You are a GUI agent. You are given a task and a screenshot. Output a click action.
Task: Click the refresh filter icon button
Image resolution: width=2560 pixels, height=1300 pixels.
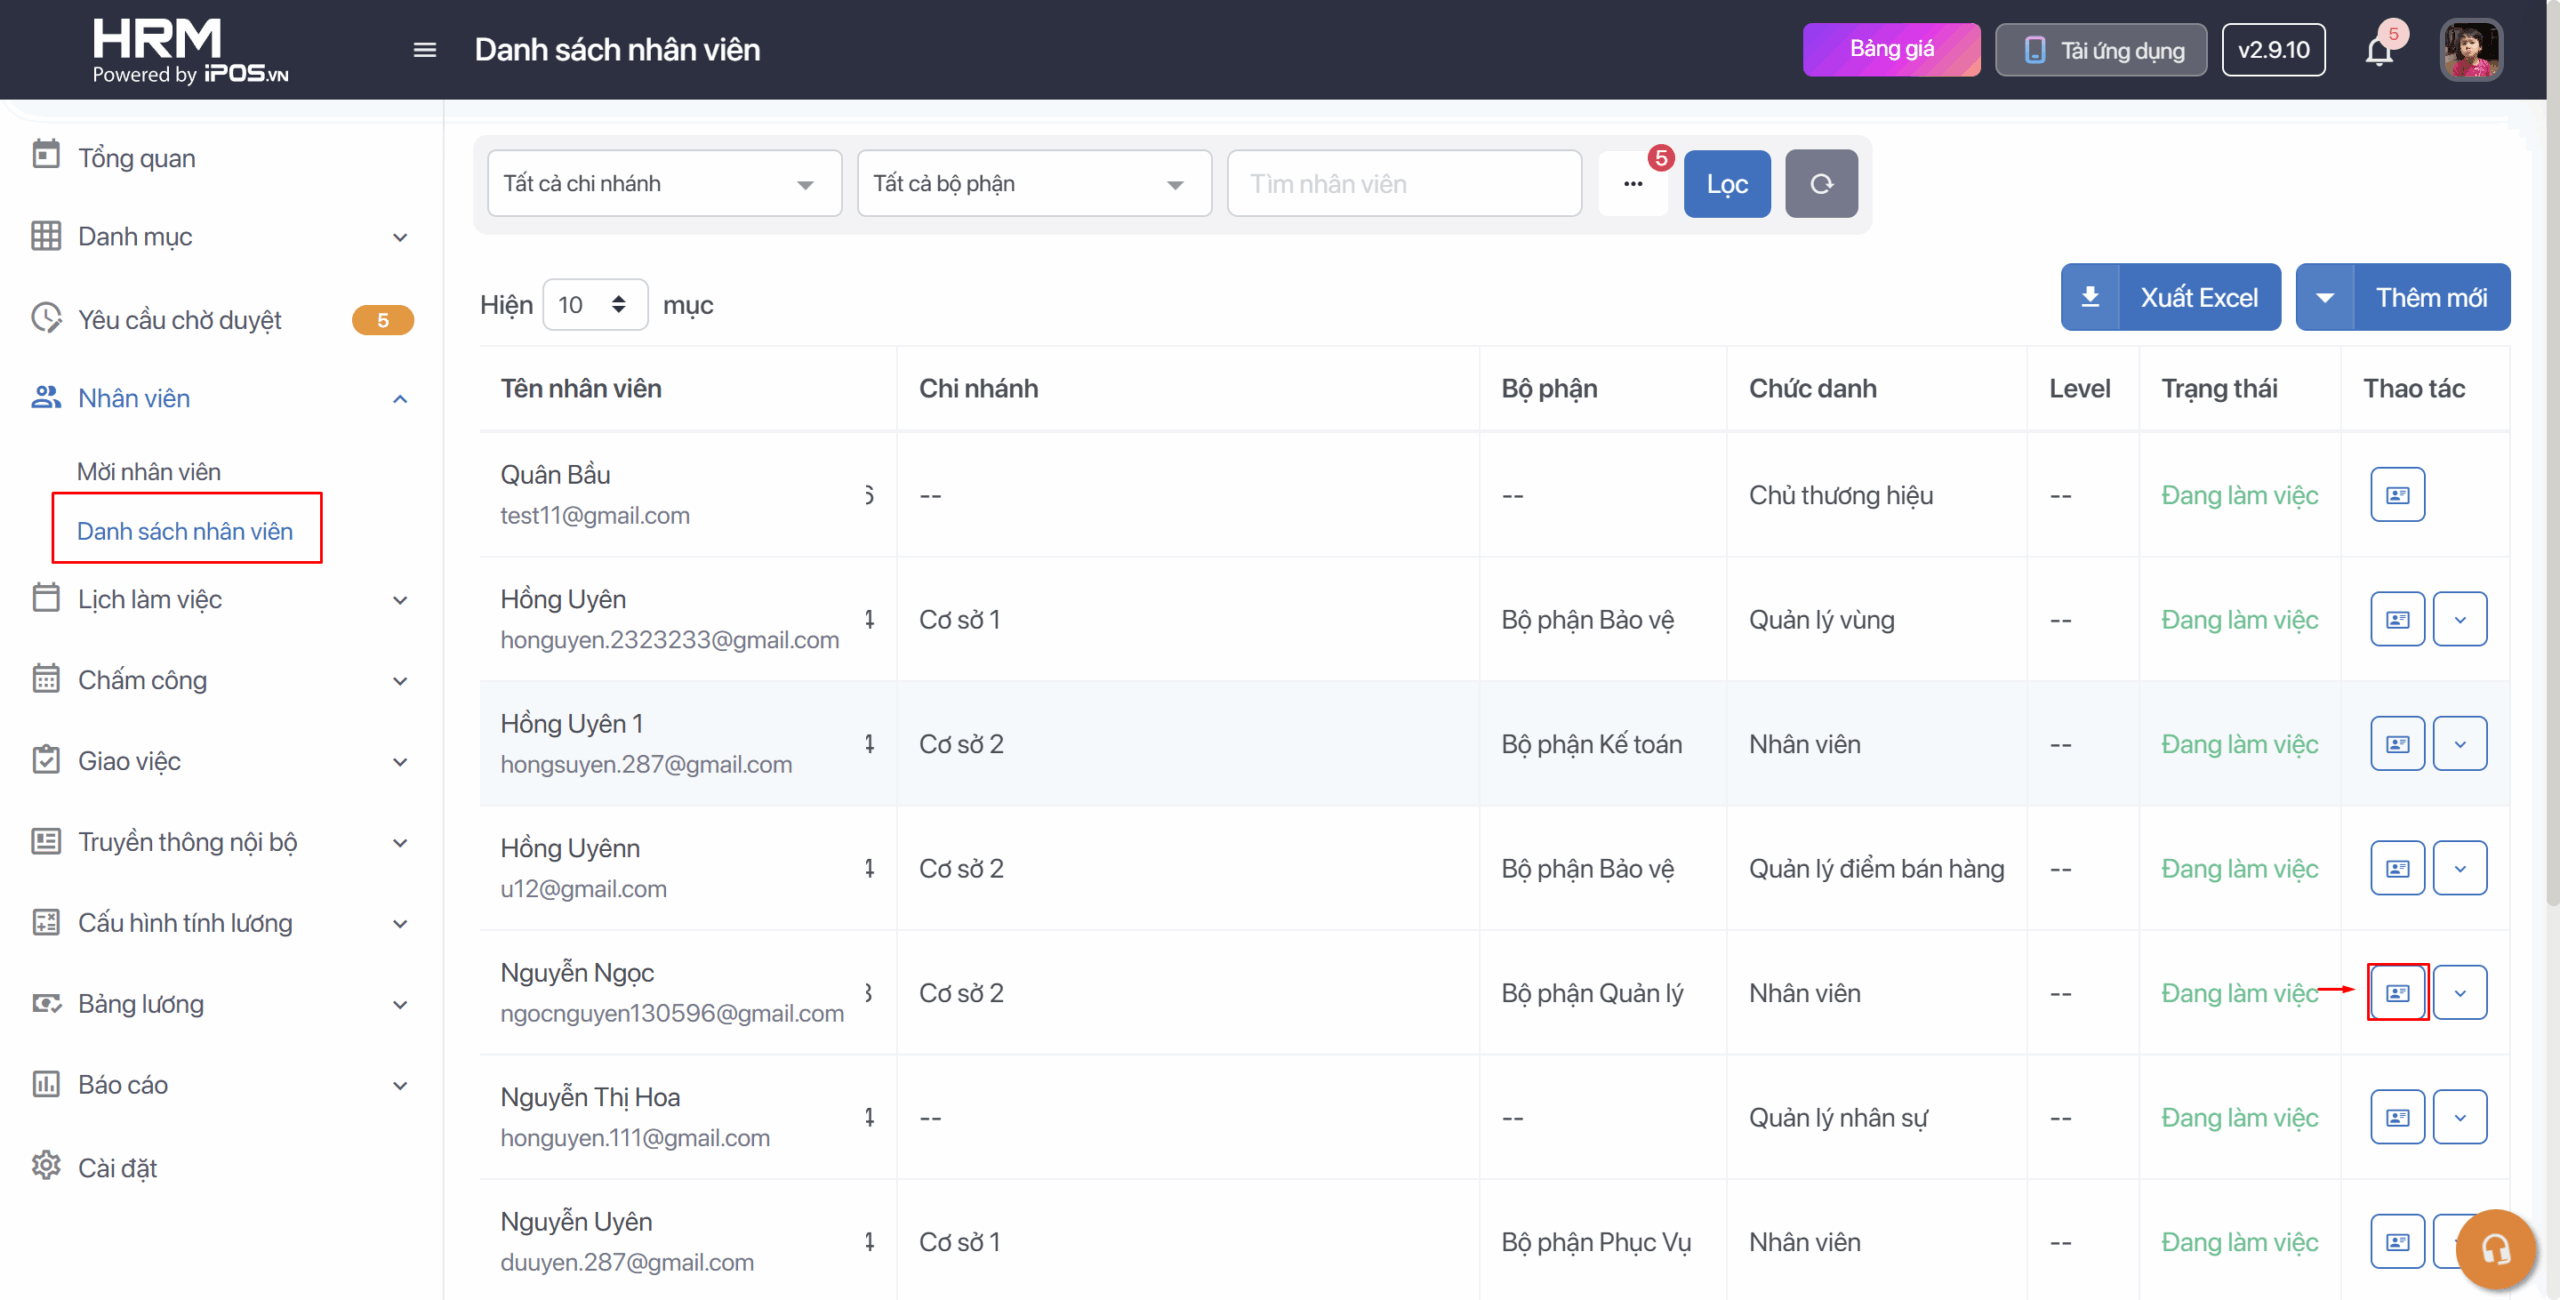click(x=1821, y=184)
